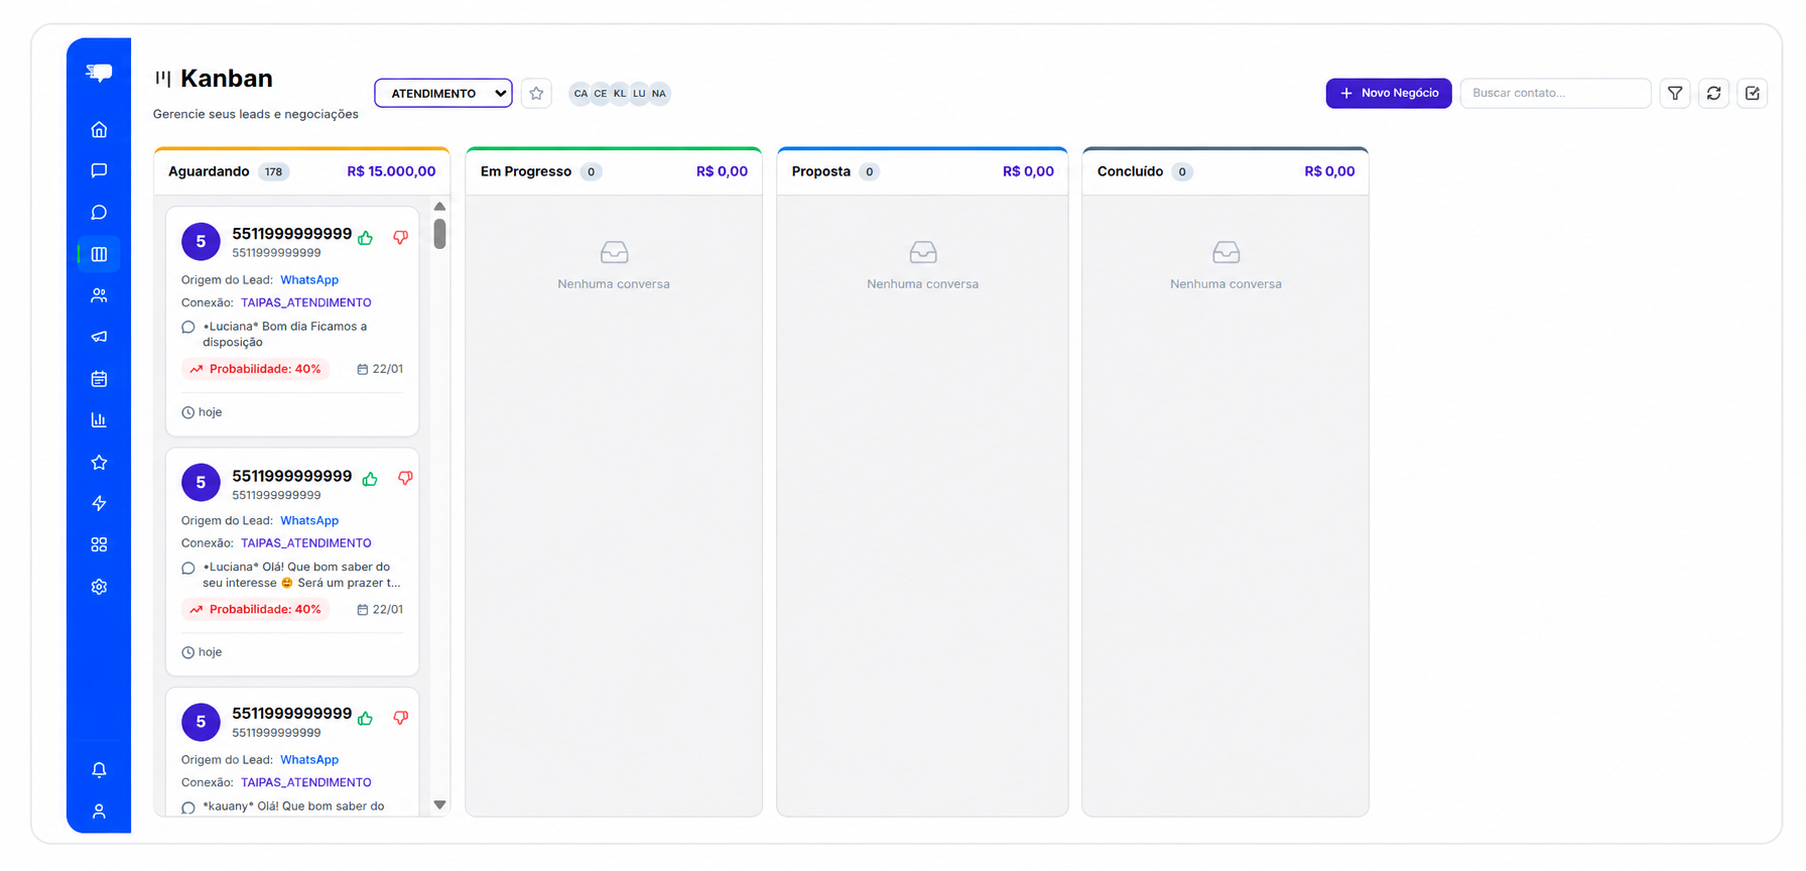1806x871 pixels.
Task: Click Probabilidade 40% badge on first card
Action: point(256,369)
